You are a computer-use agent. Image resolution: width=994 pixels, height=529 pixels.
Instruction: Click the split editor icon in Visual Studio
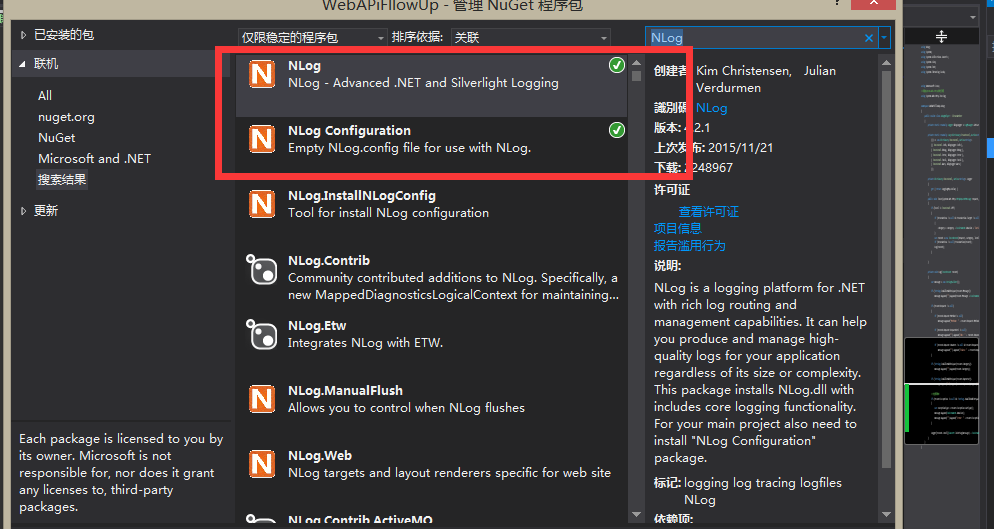[941, 37]
